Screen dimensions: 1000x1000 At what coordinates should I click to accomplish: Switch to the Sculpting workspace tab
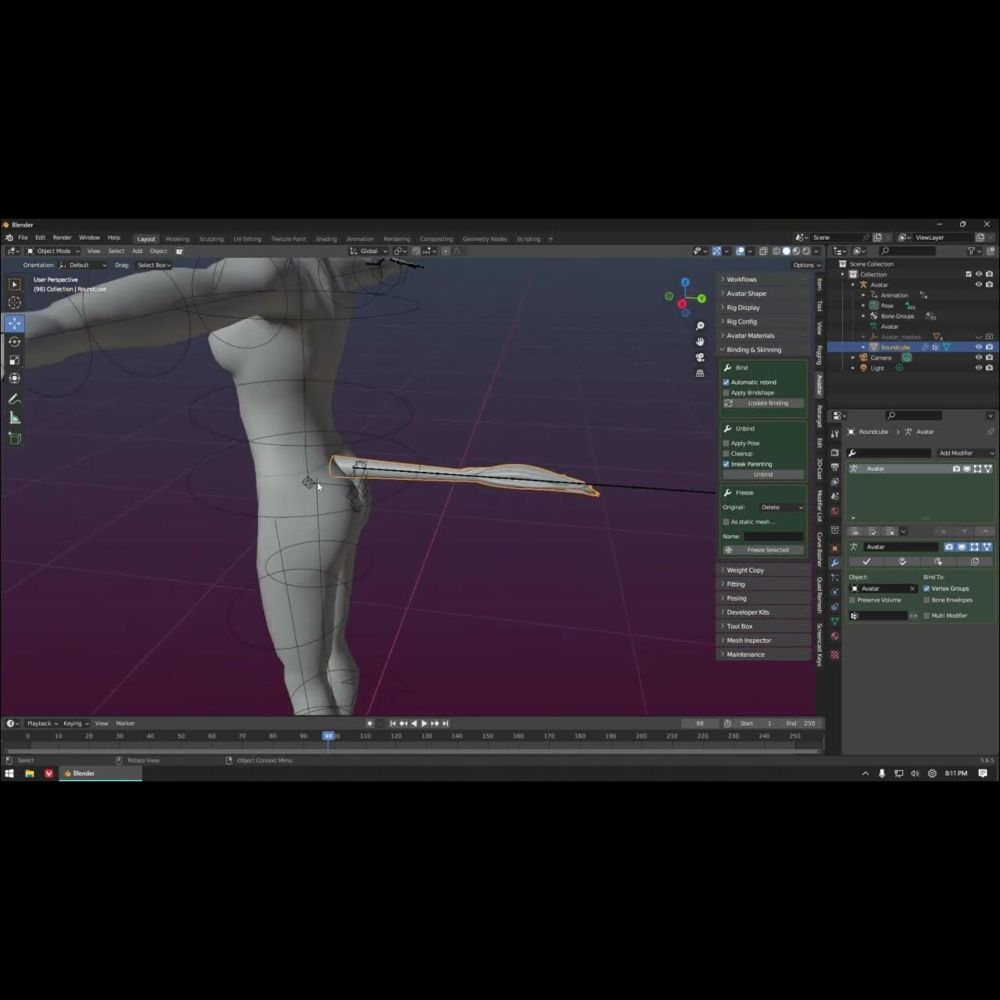pos(211,239)
